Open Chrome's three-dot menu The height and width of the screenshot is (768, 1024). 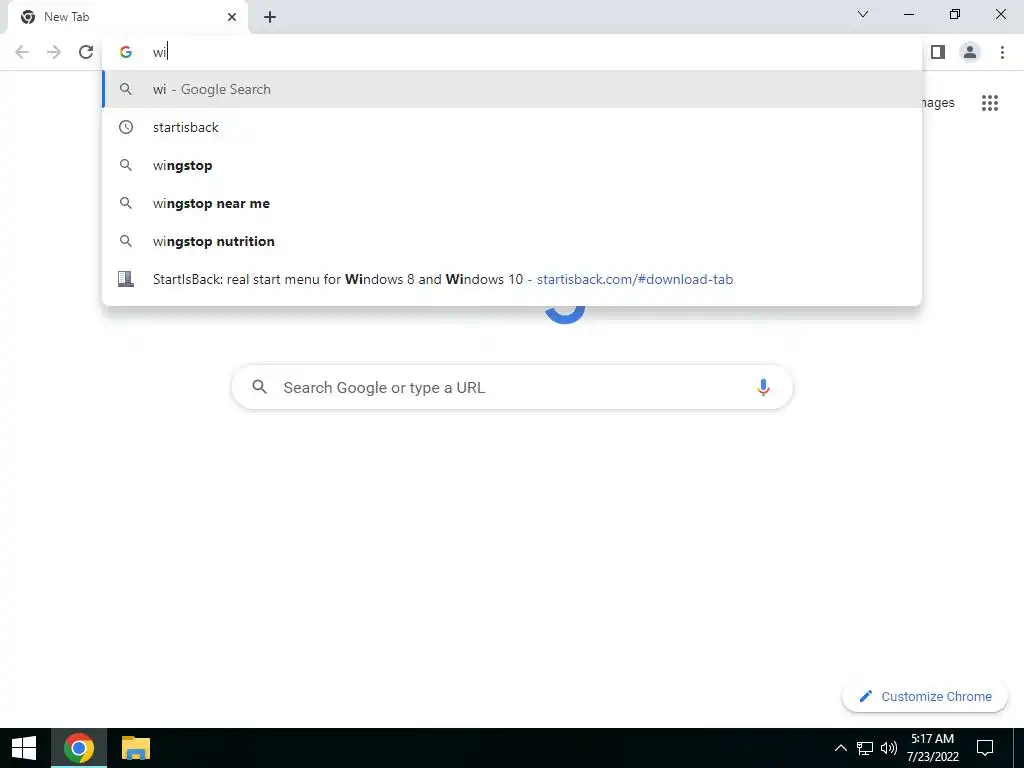(x=1002, y=52)
